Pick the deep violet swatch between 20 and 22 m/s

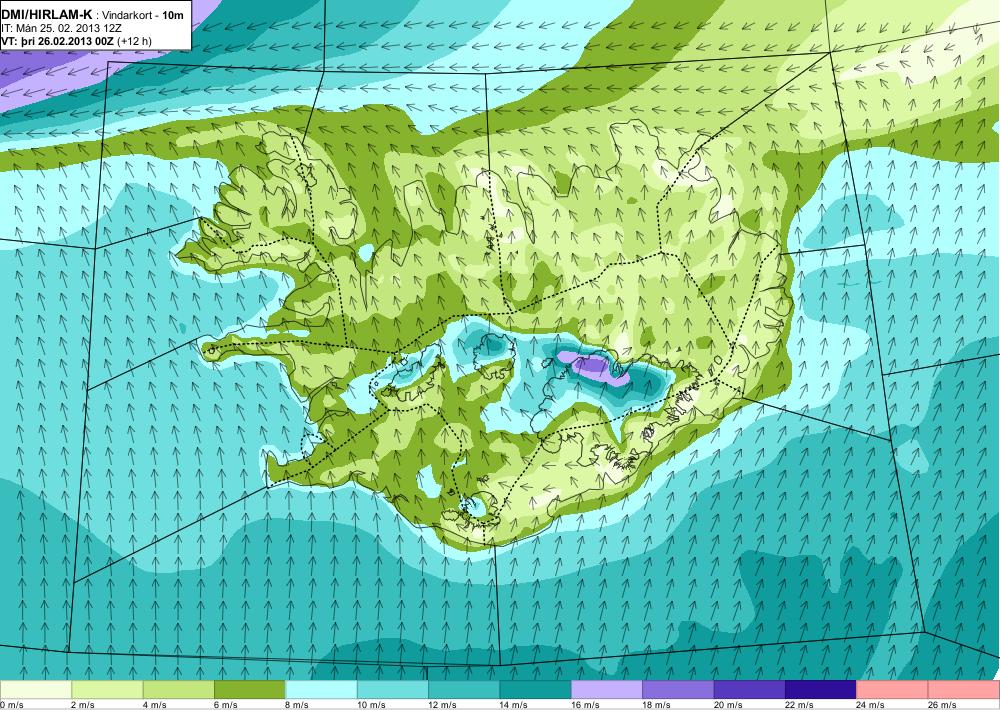pos(750,690)
